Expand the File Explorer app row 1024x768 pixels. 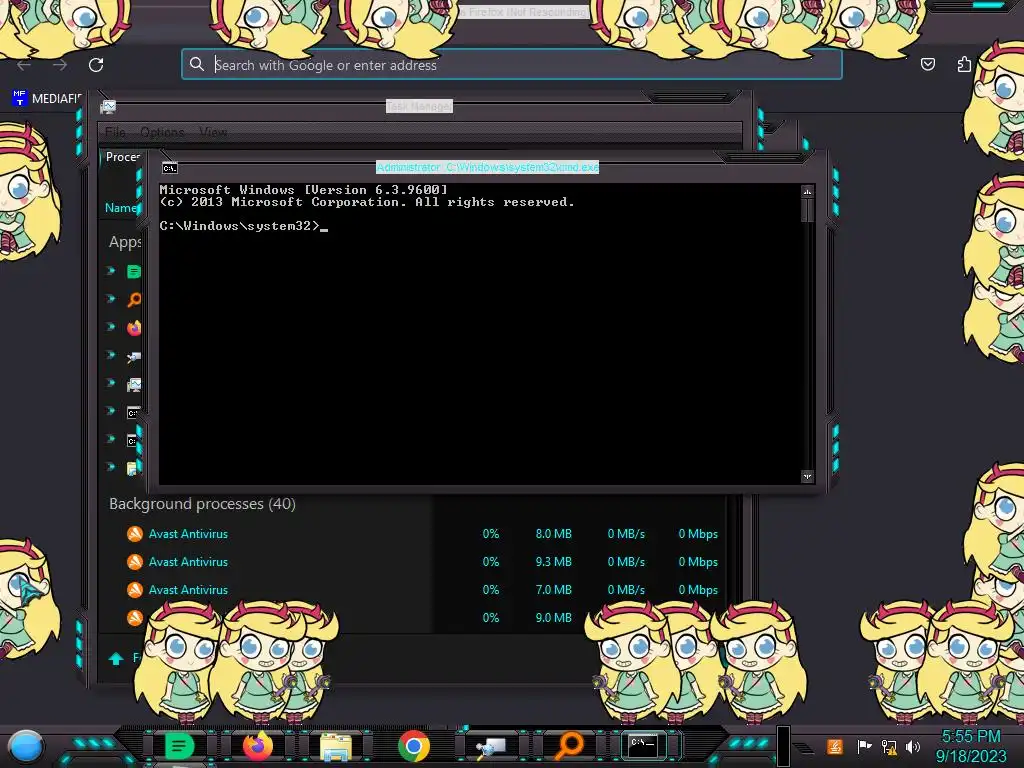(x=111, y=467)
